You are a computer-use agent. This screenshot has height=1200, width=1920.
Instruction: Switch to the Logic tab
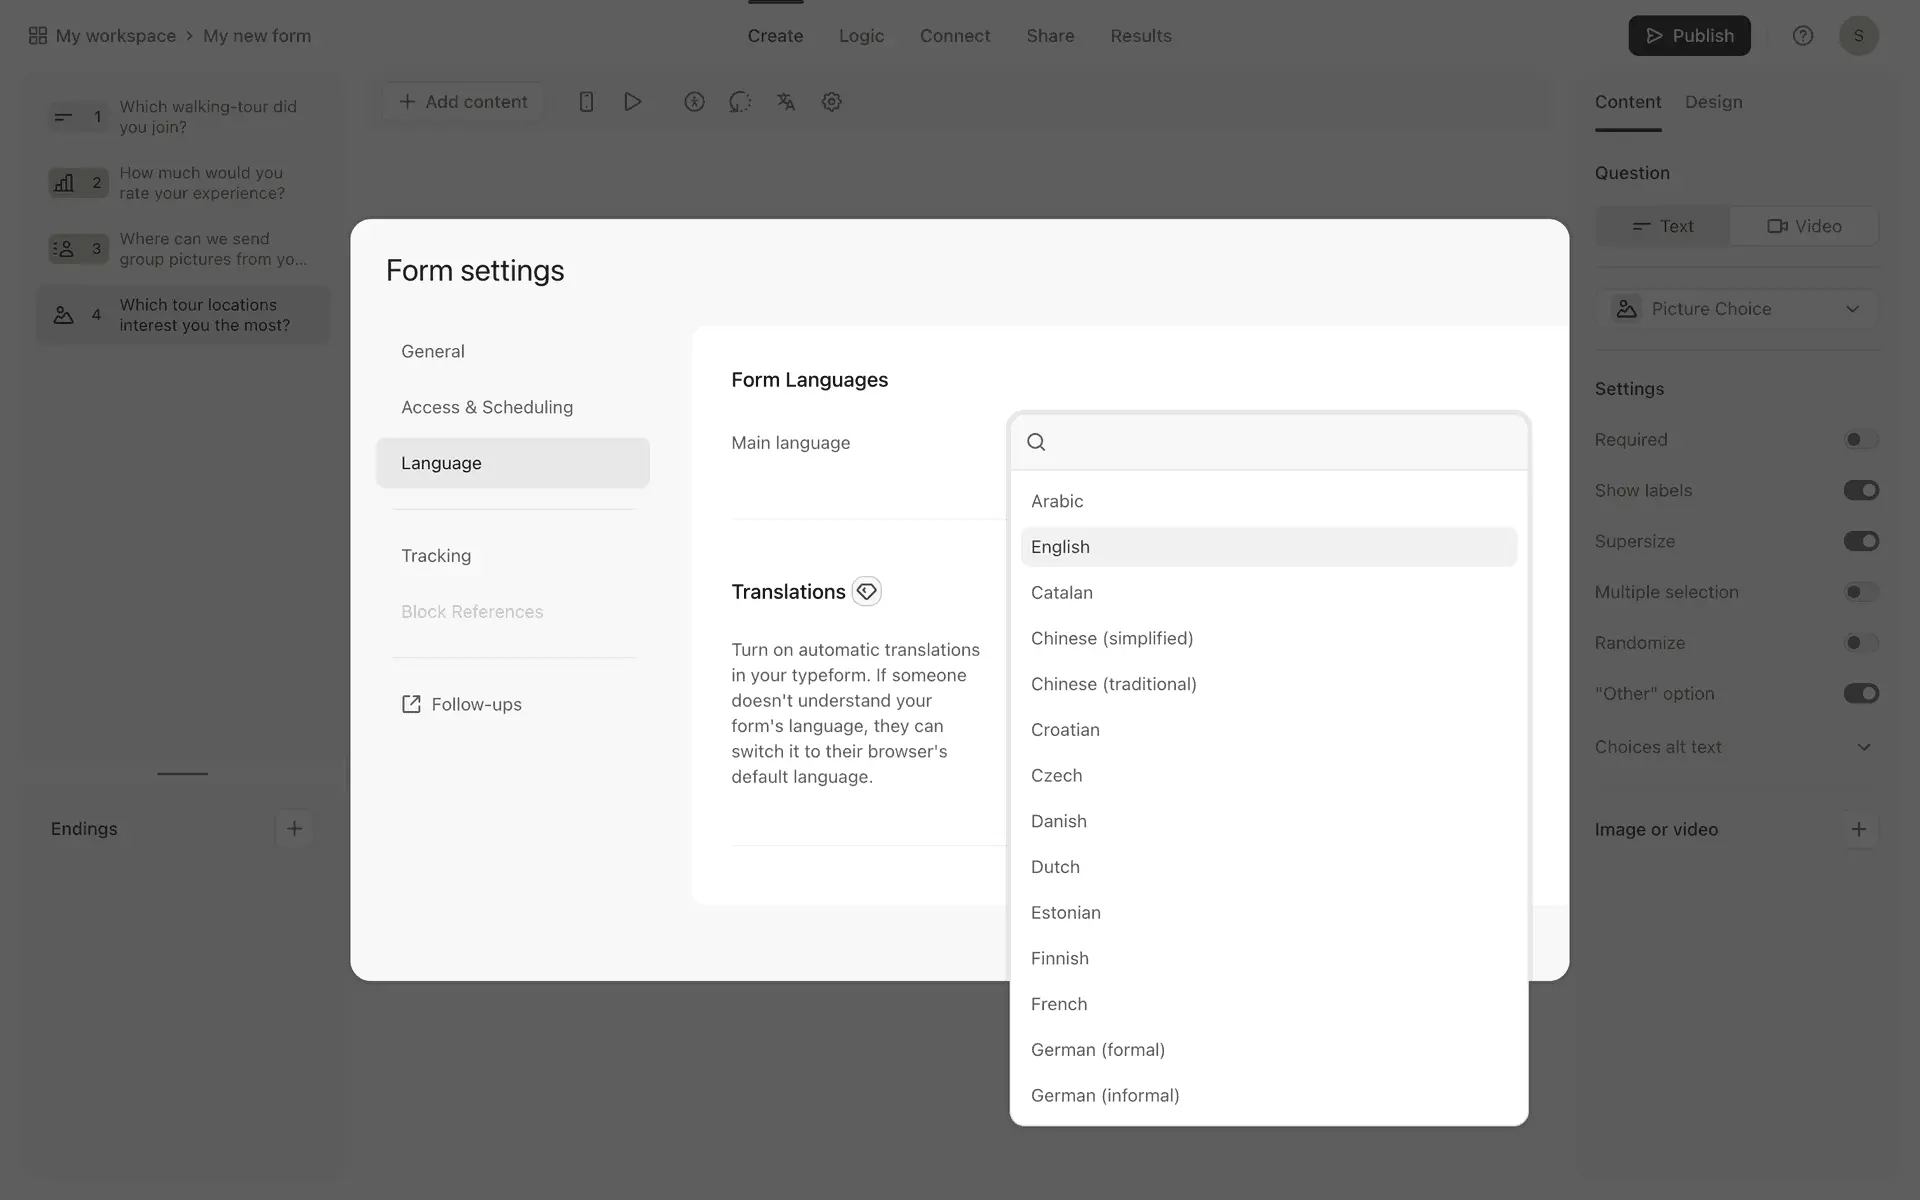[861, 36]
